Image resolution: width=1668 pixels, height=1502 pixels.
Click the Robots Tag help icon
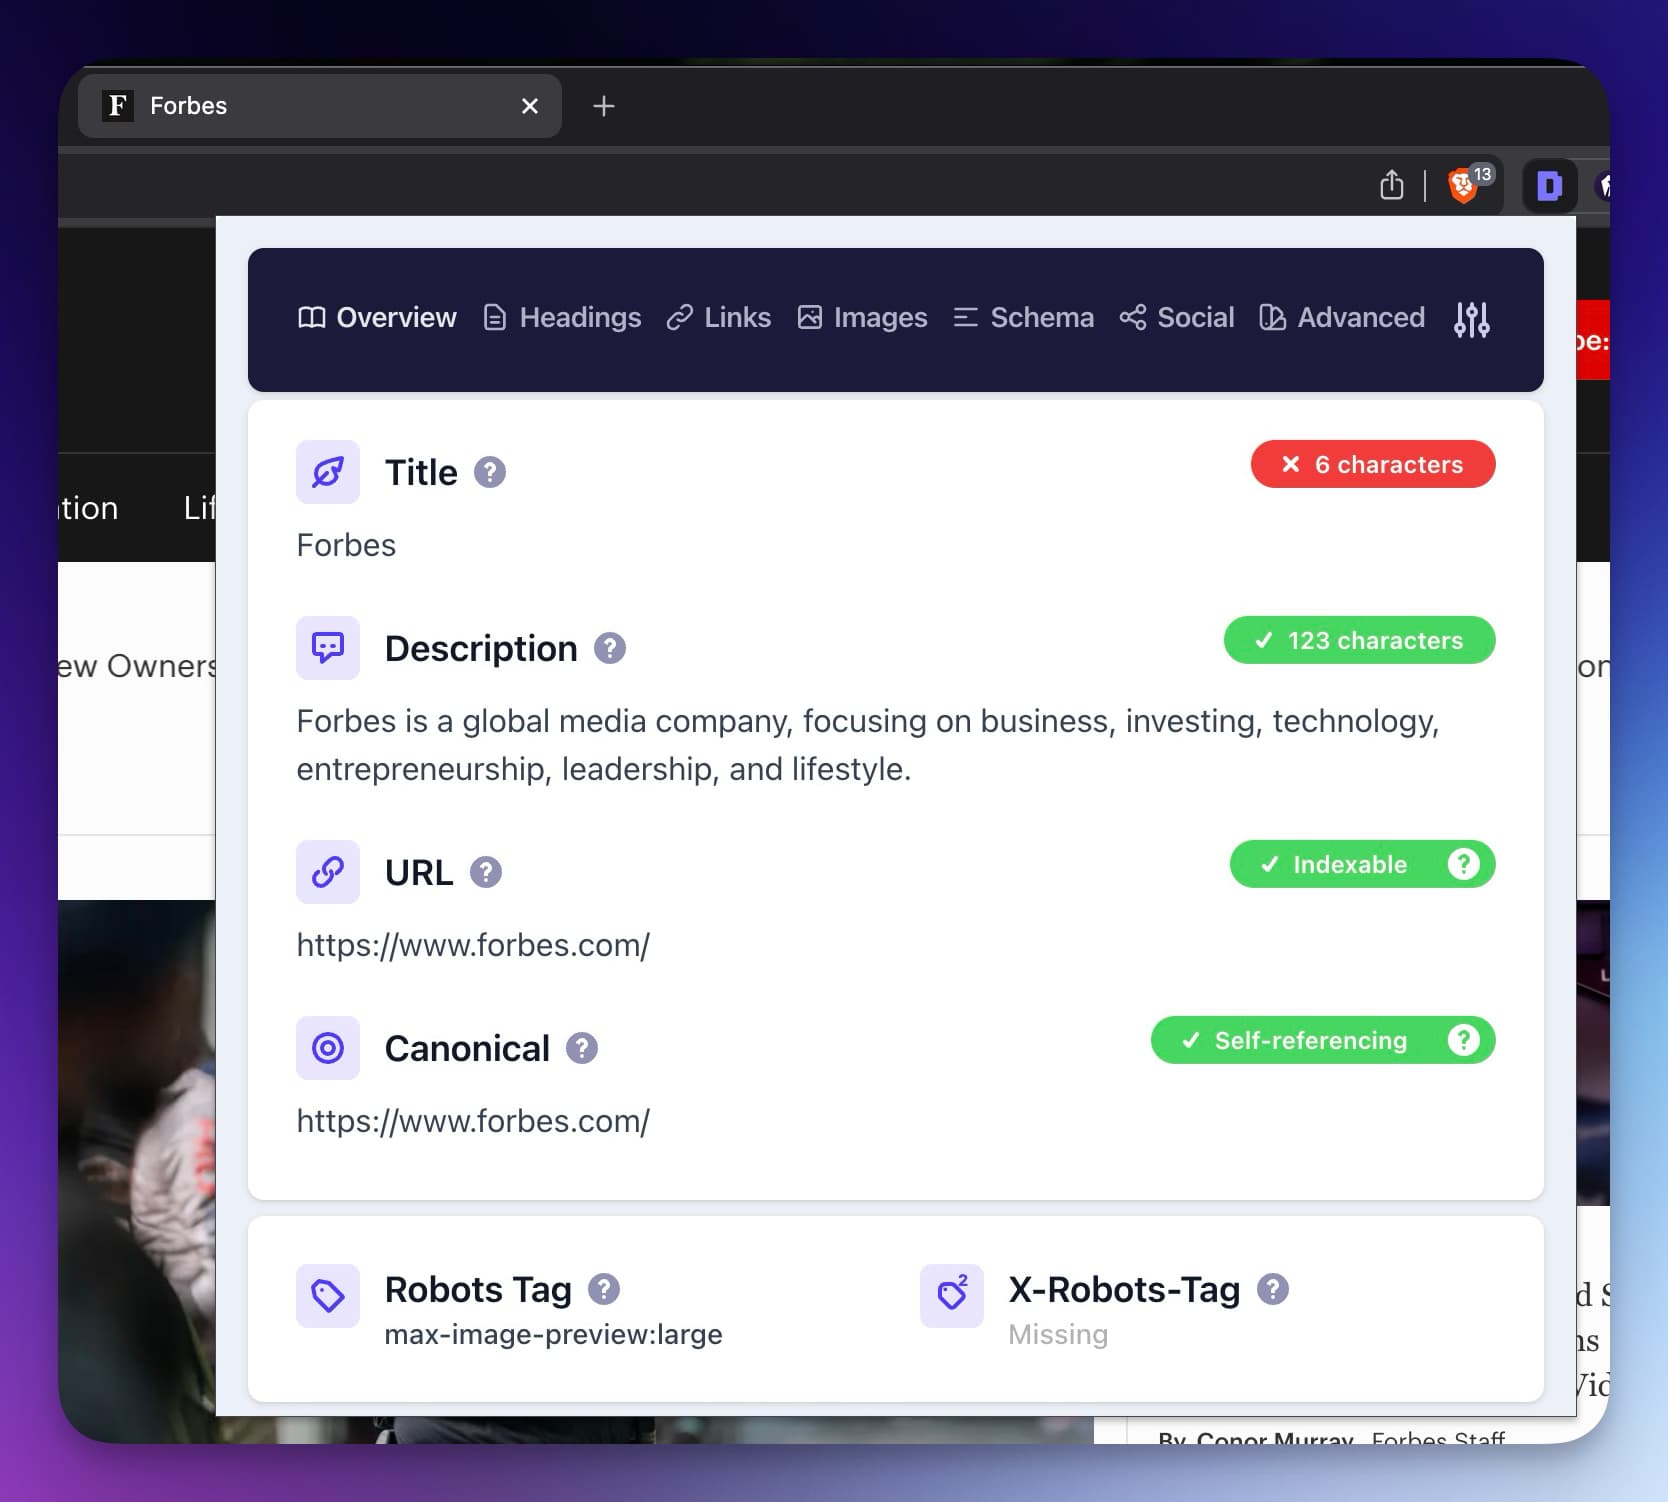[x=605, y=1290]
